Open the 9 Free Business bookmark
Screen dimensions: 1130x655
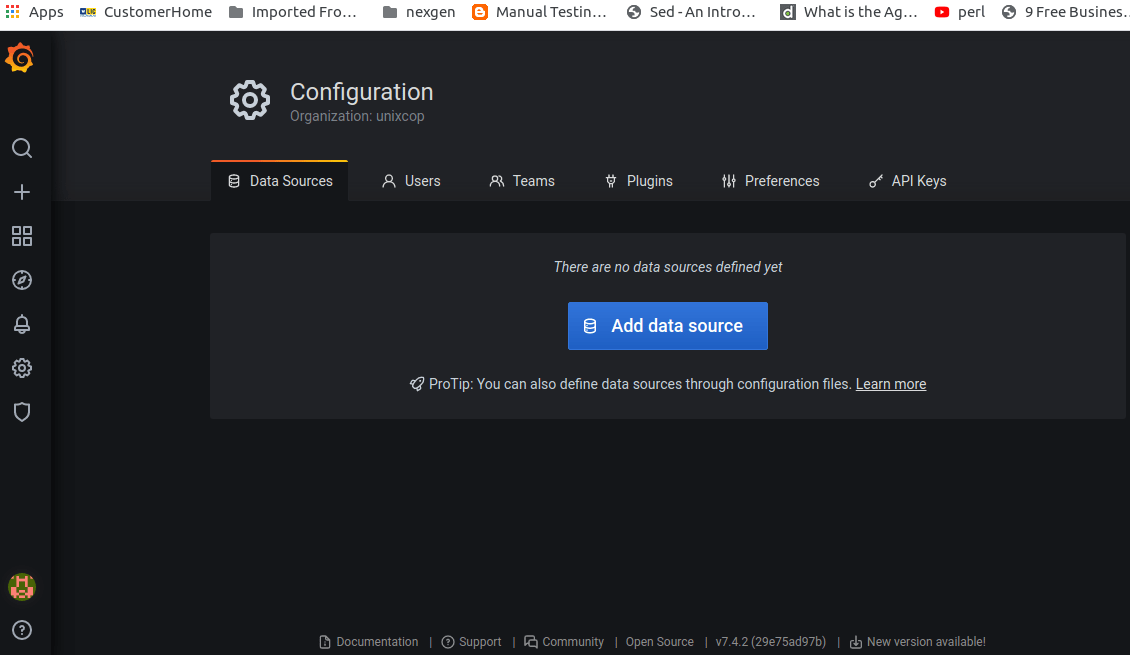[x=1065, y=12]
